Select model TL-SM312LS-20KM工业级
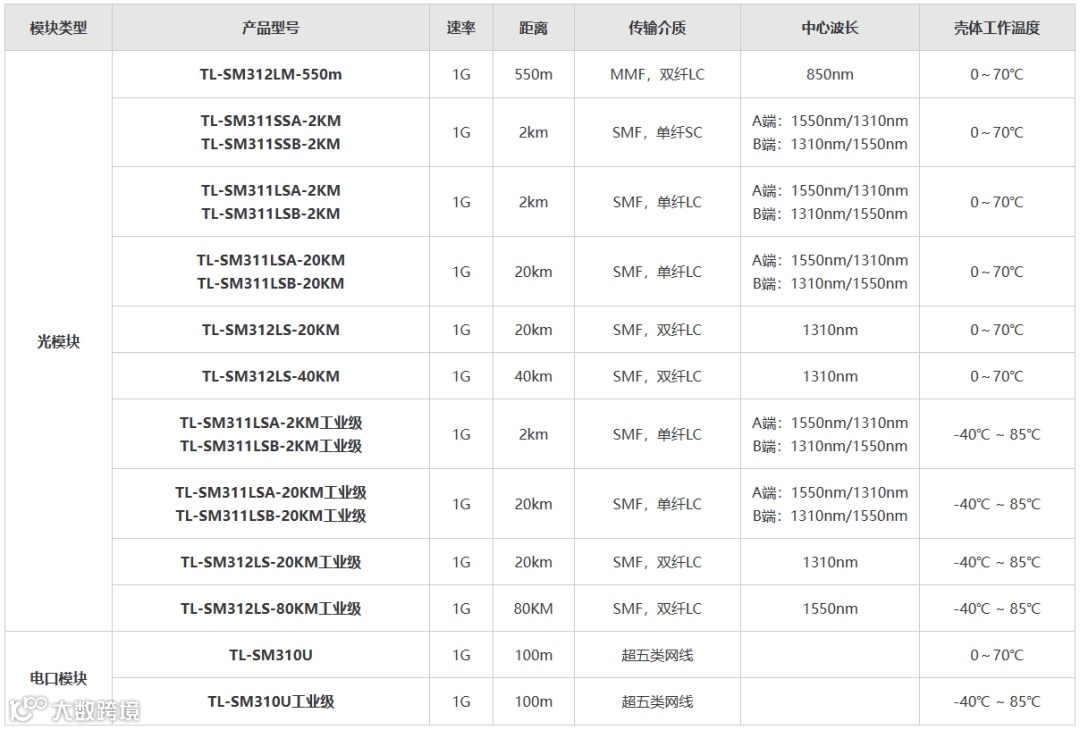 pos(271,562)
